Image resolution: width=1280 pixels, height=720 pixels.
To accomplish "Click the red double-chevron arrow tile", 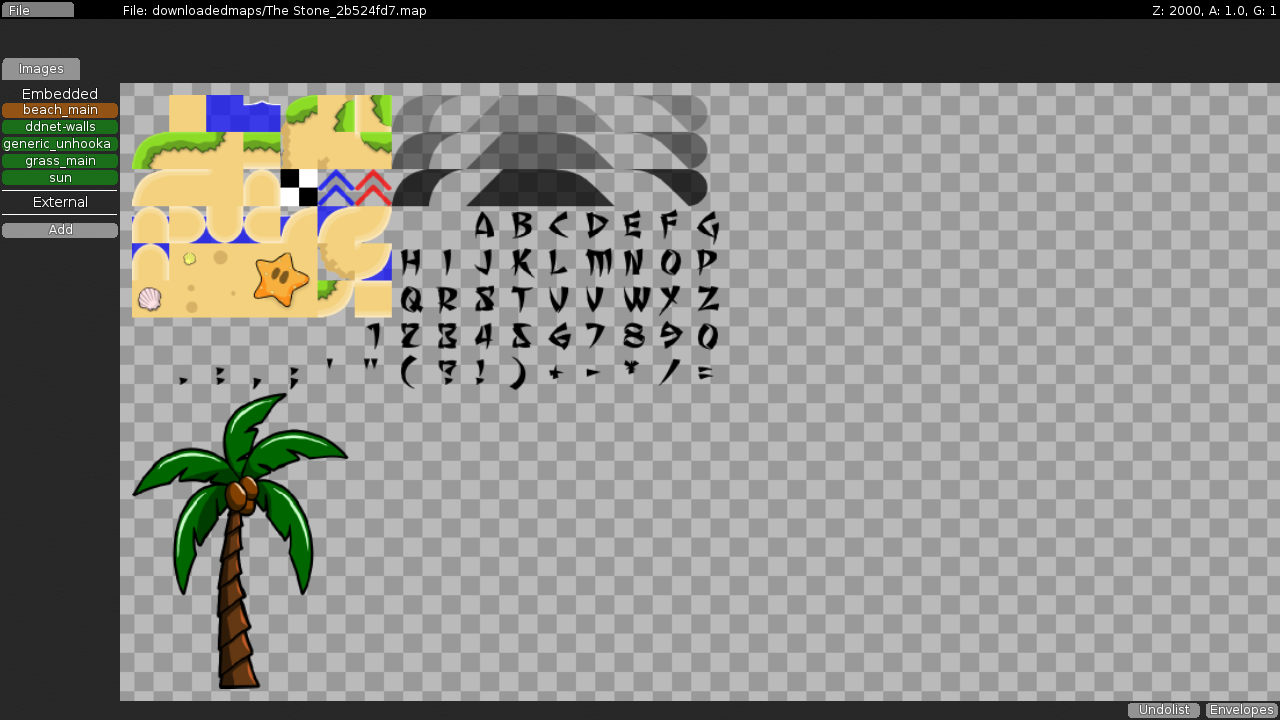I will tap(373, 188).
